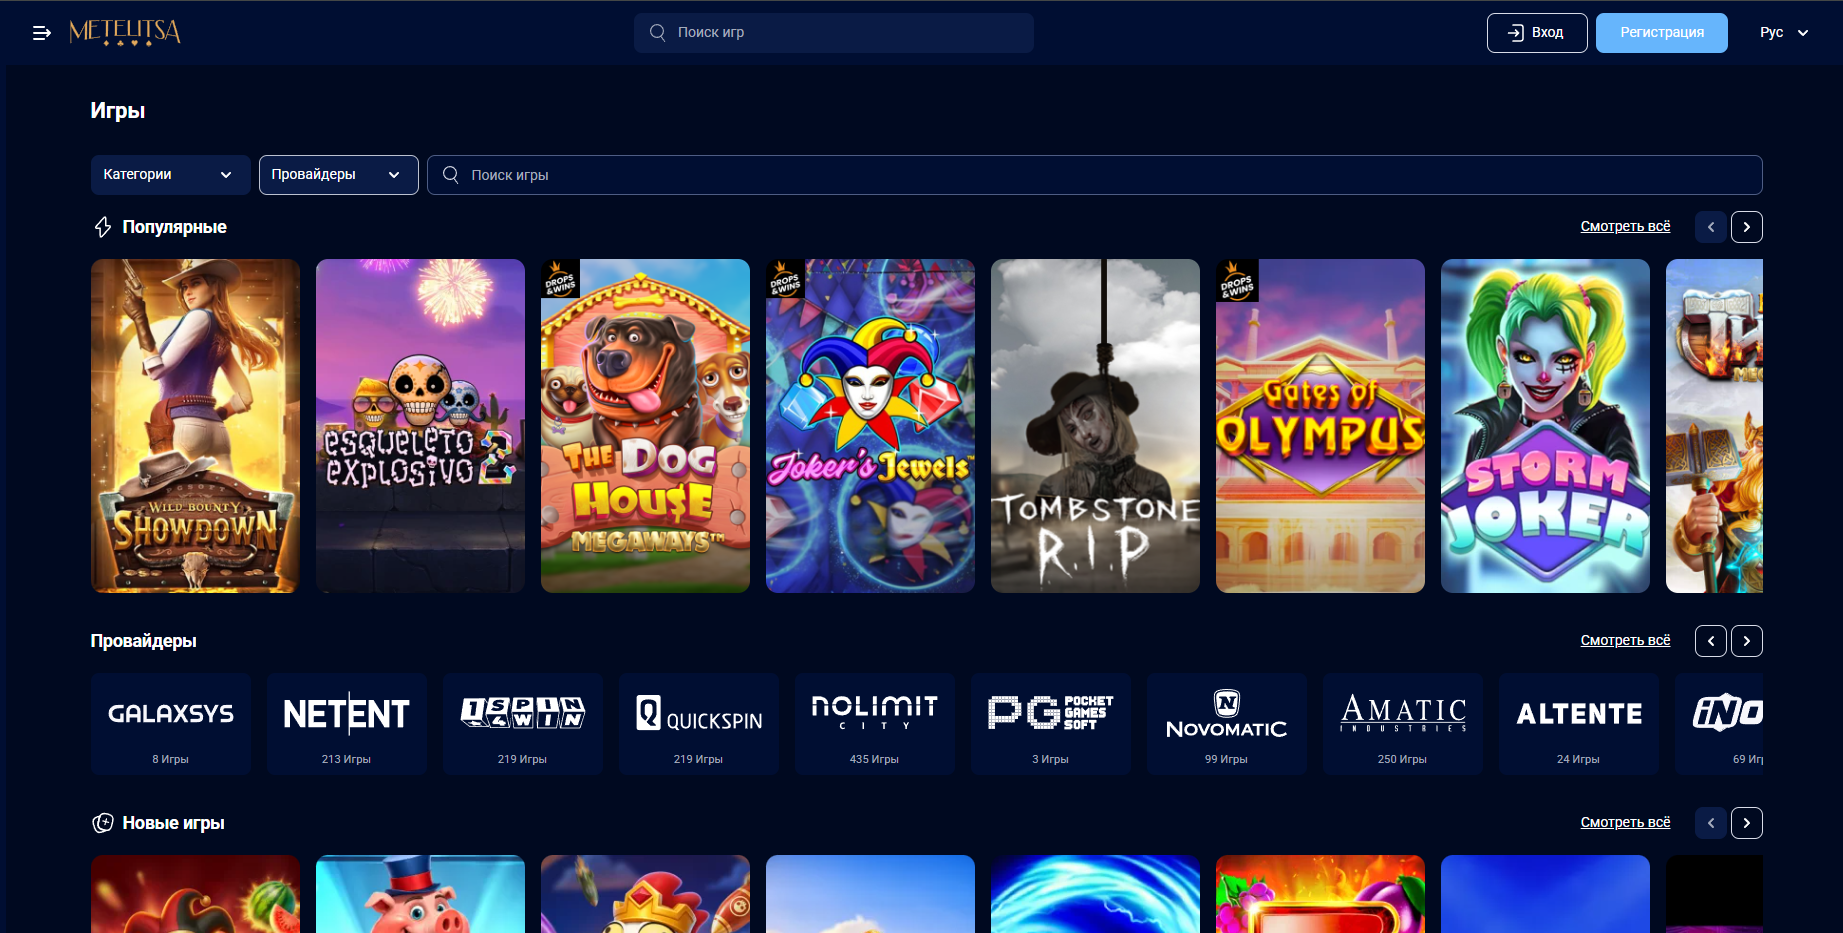Screen dimensions: 1843x933
Task: Click the 435 Игры count text
Action: (x=874, y=760)
